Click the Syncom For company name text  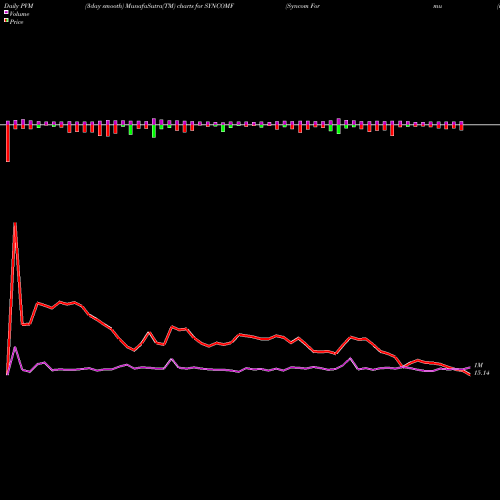point(303,6)
